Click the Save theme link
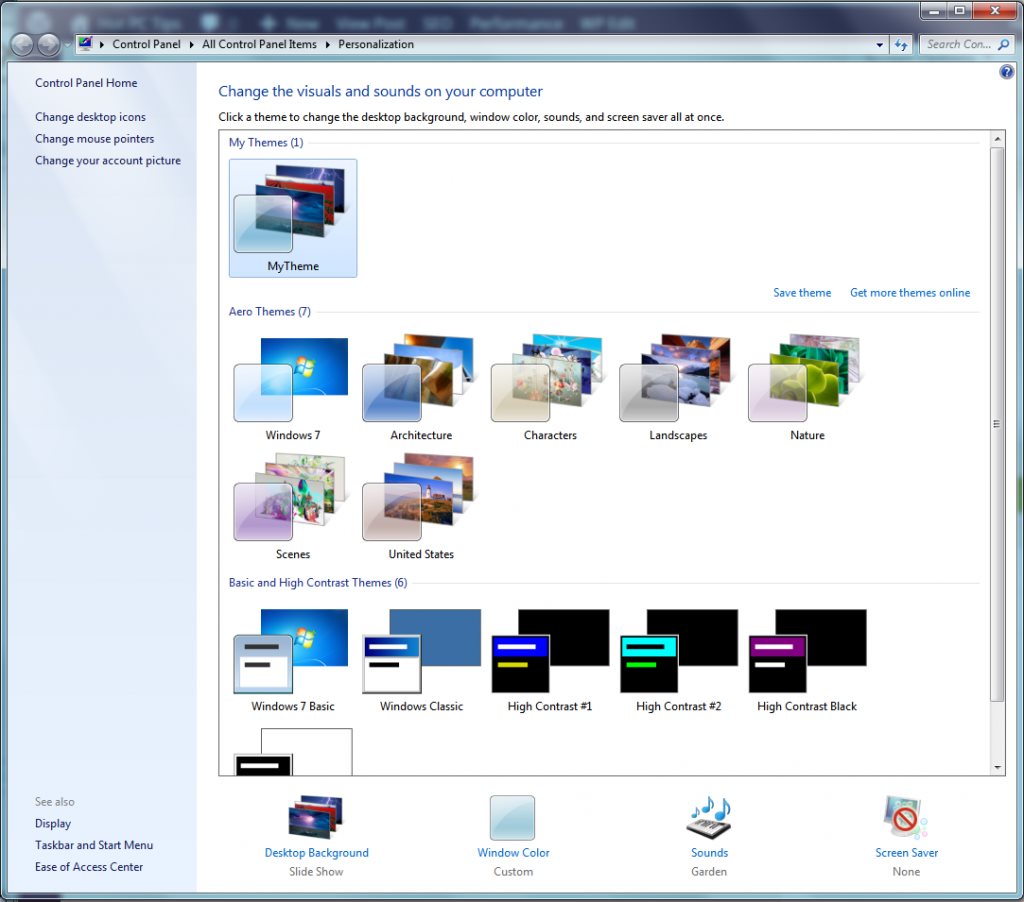 click(802, 292)
